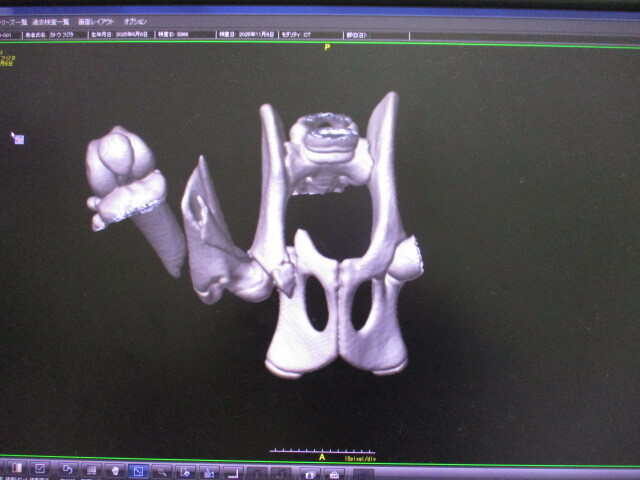640x480 pixels.
Task: Select the hand pan tool
Action: pos(115,470)
